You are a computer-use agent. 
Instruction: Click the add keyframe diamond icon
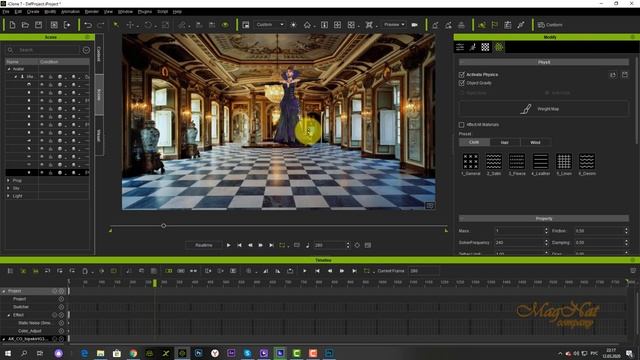(x=357, y=245)
